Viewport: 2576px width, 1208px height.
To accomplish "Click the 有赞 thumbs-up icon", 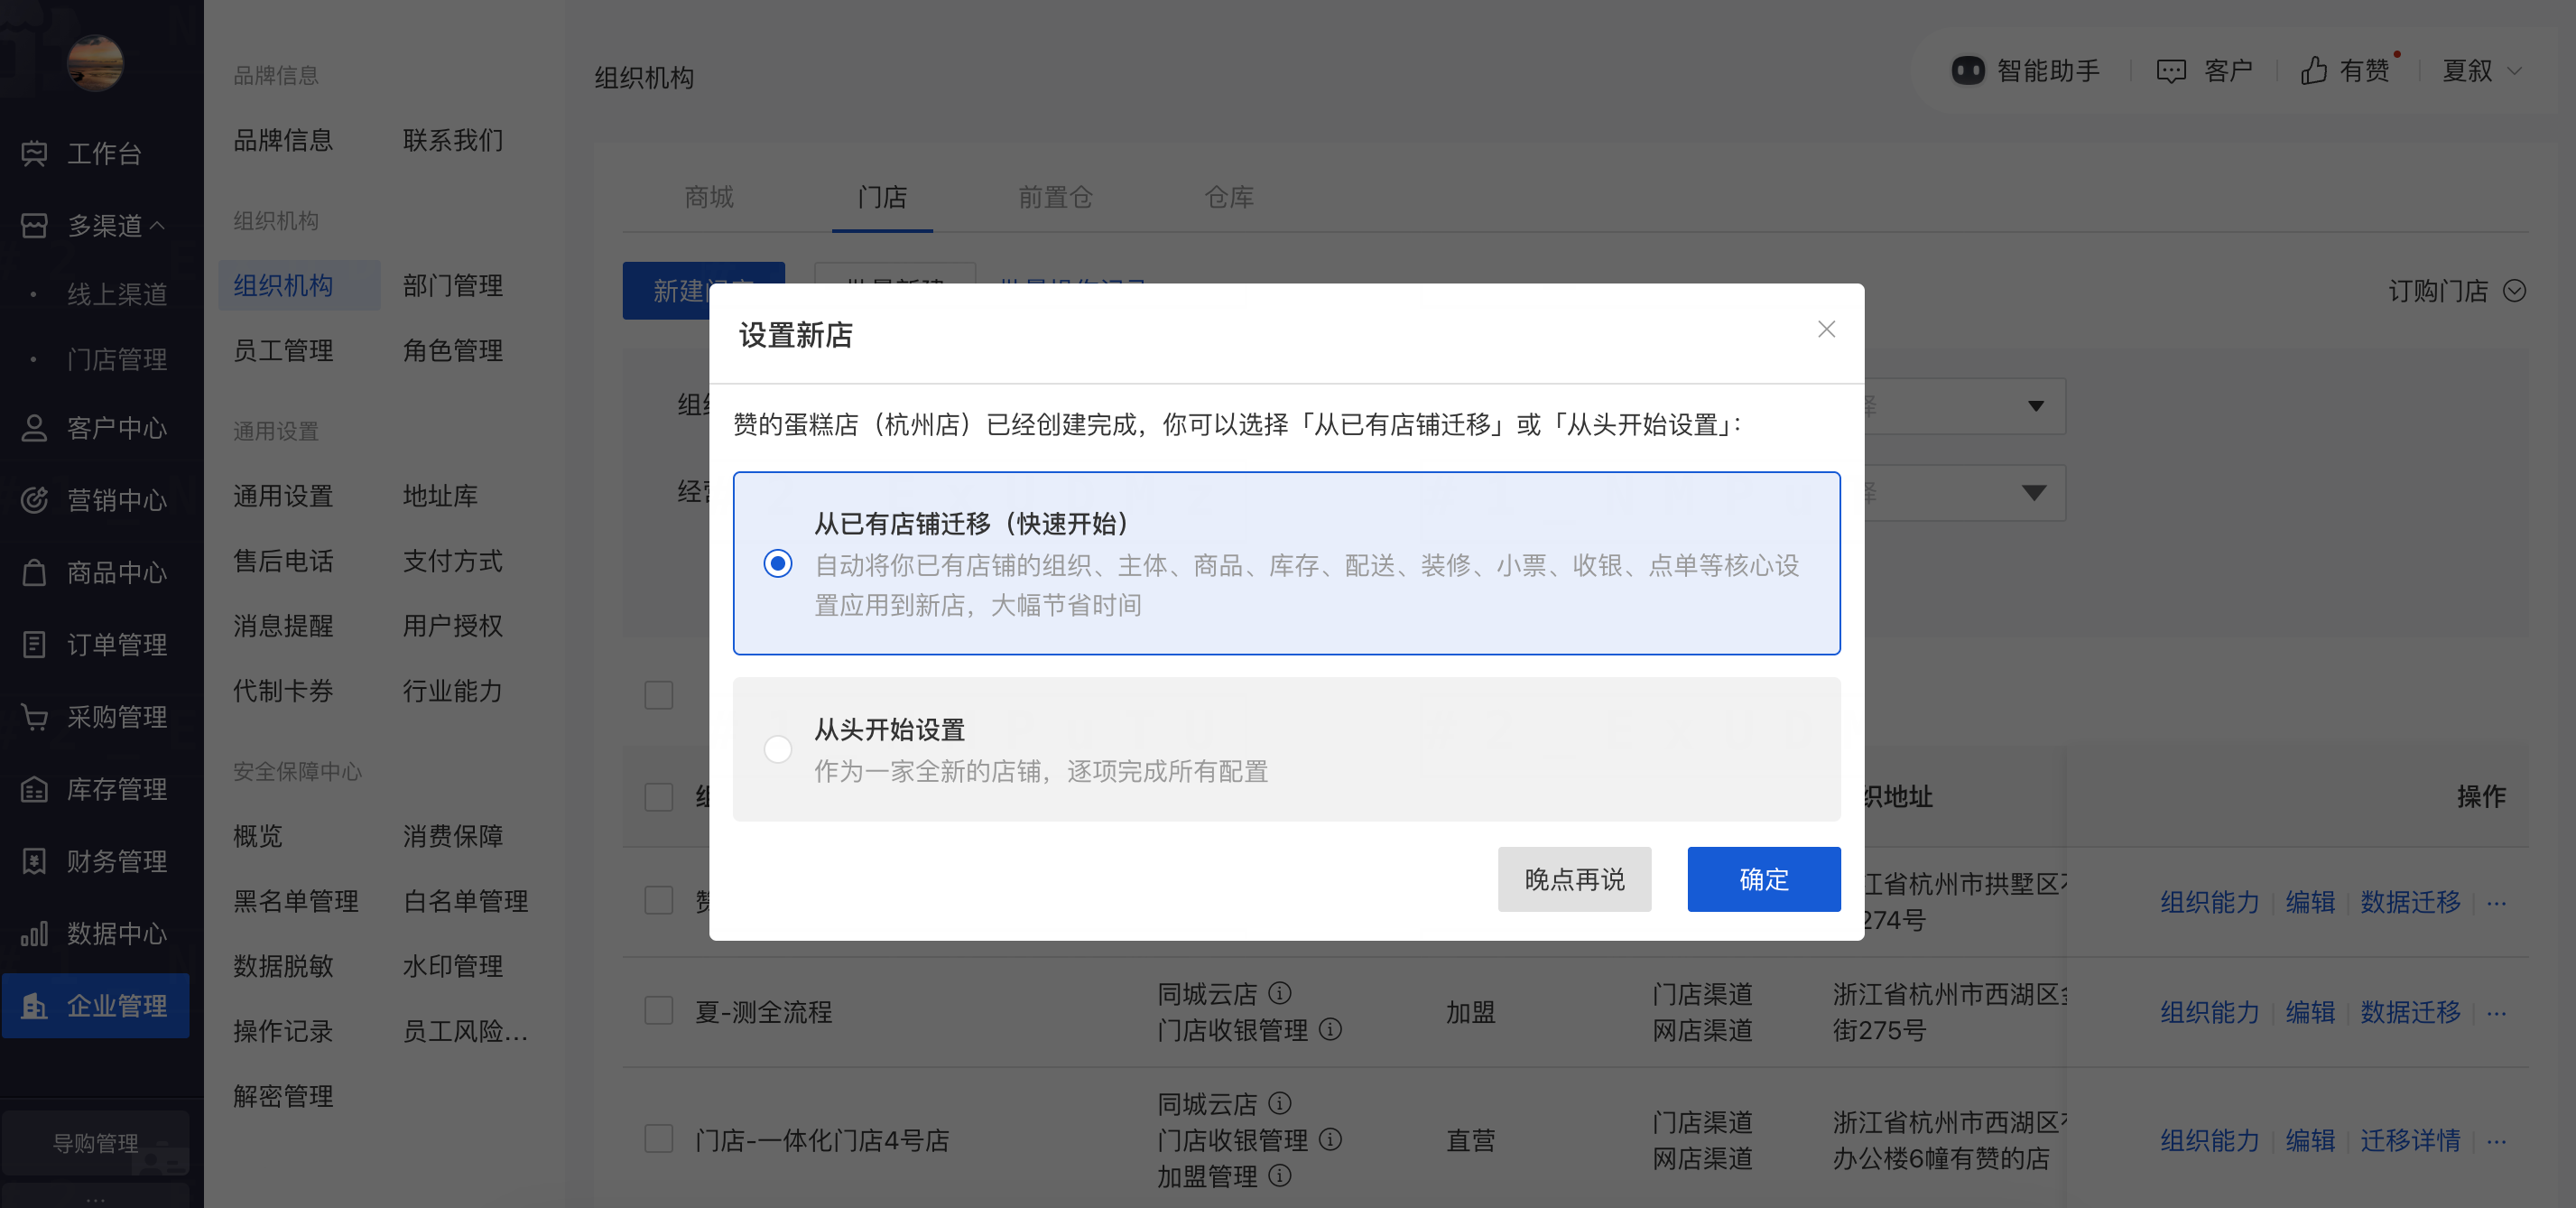I will click(x=2313, y=70).
